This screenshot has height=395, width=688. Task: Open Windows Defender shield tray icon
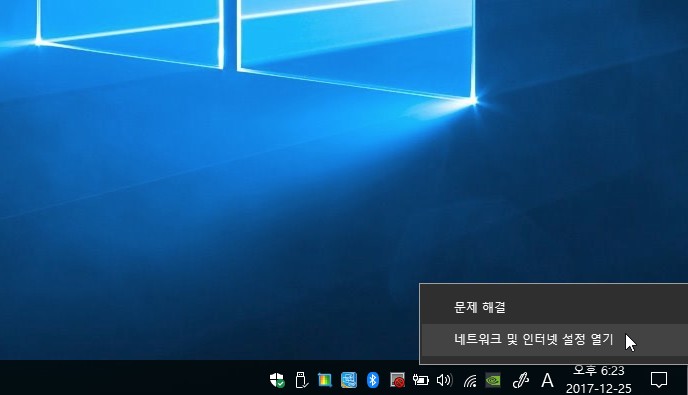277,380
